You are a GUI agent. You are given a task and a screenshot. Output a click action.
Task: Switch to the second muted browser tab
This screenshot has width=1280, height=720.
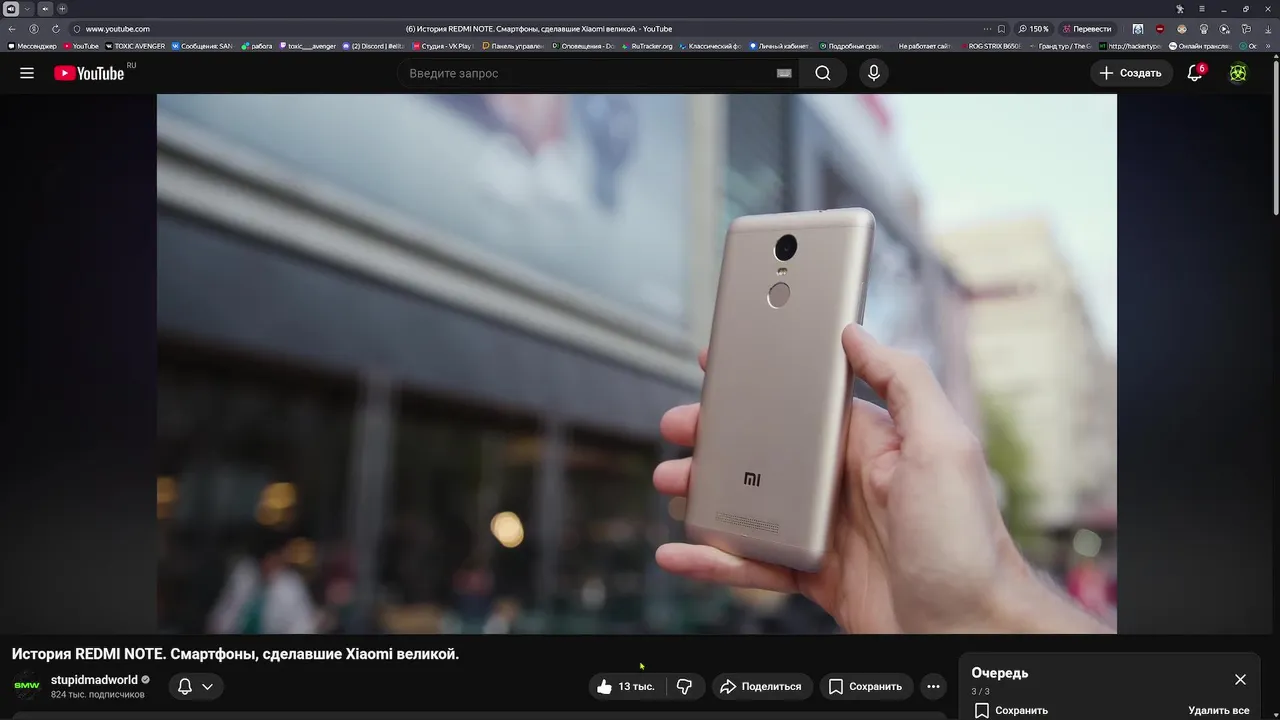point(45,9)
